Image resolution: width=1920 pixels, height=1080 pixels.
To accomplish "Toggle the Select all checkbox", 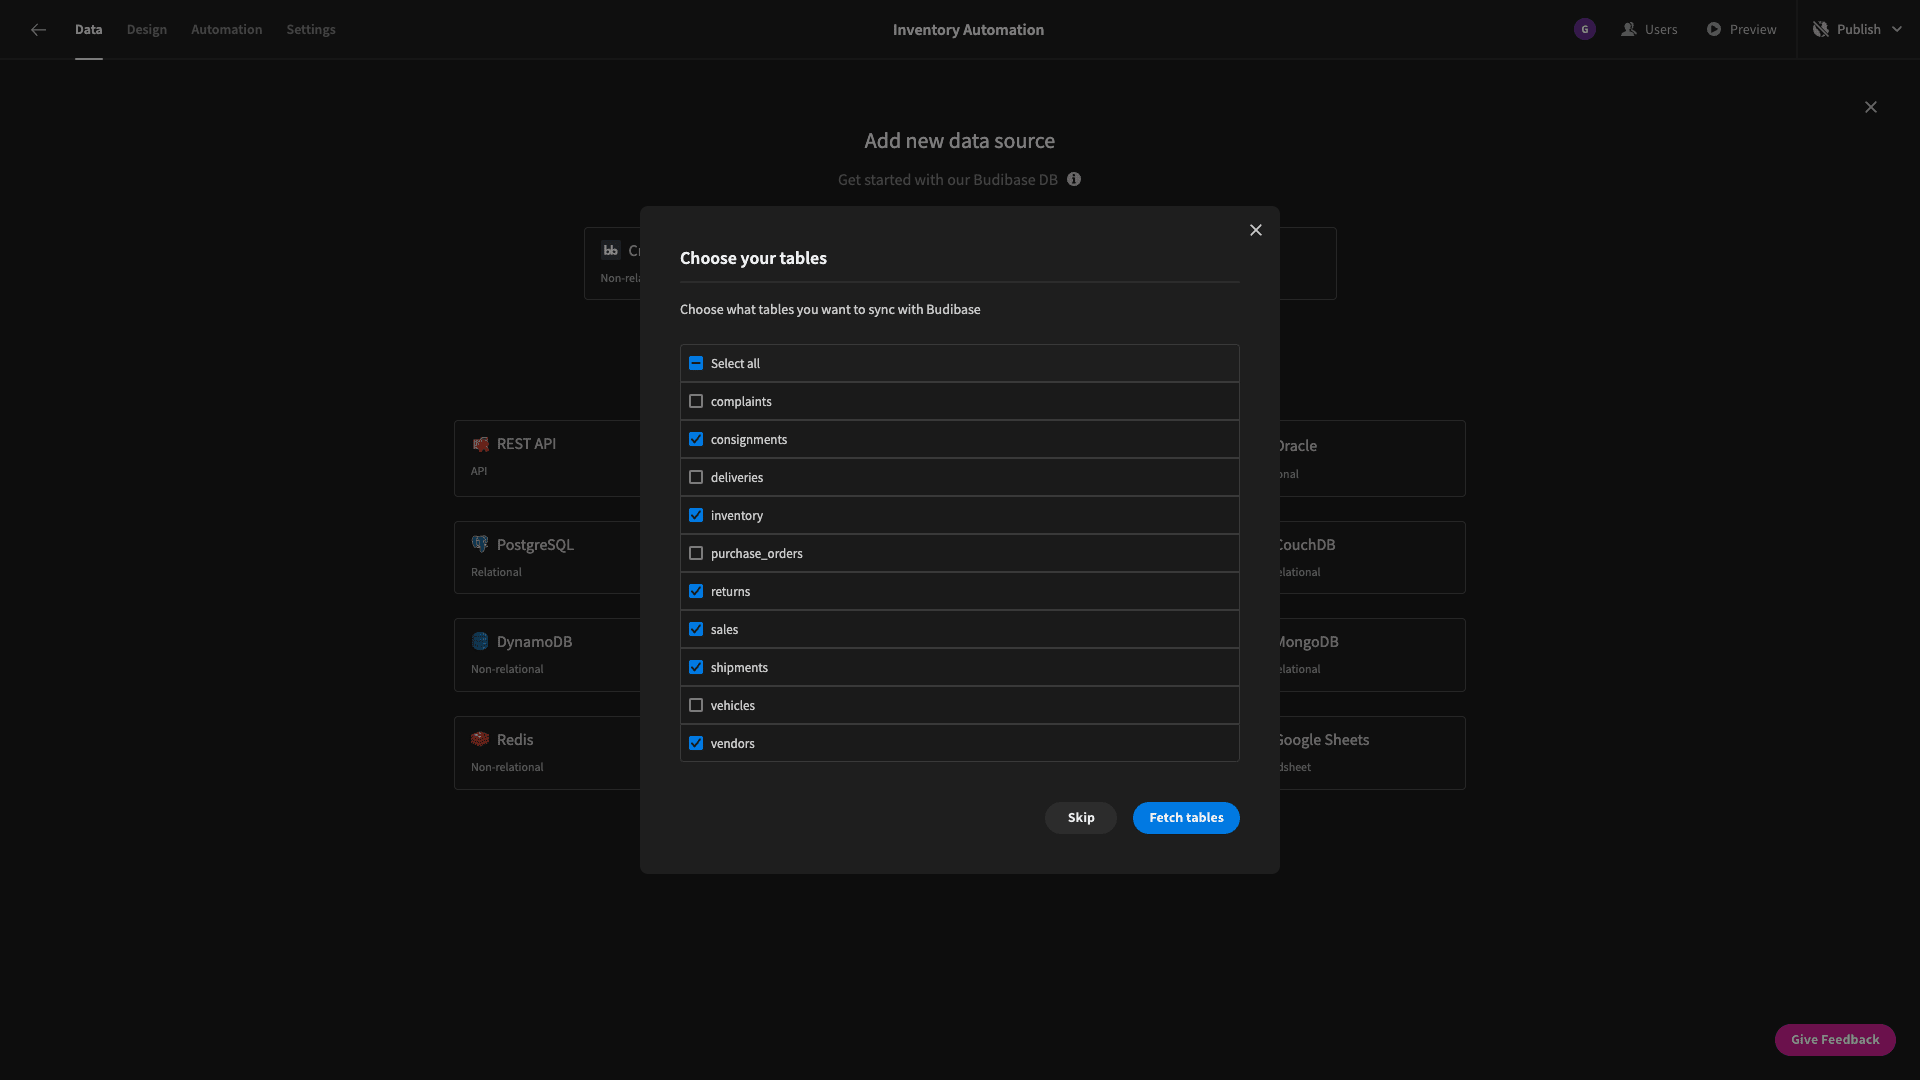I will [696, 364].
